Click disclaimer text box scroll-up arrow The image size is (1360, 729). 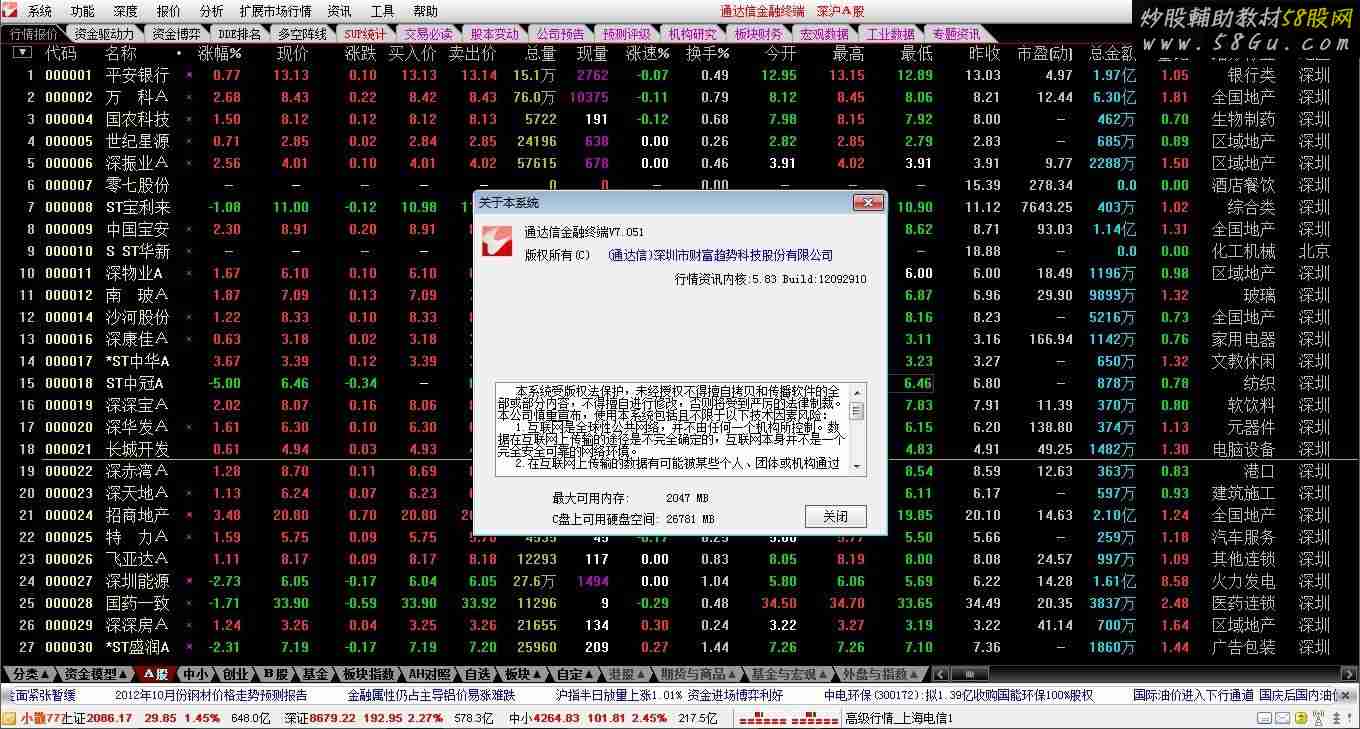857,391
